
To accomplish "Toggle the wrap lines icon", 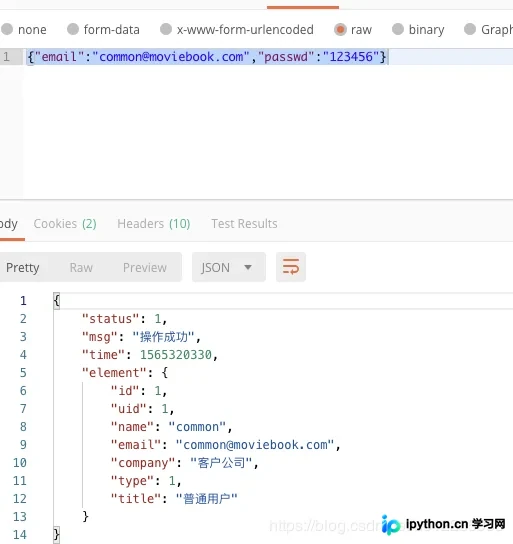I will pos(291,267).
